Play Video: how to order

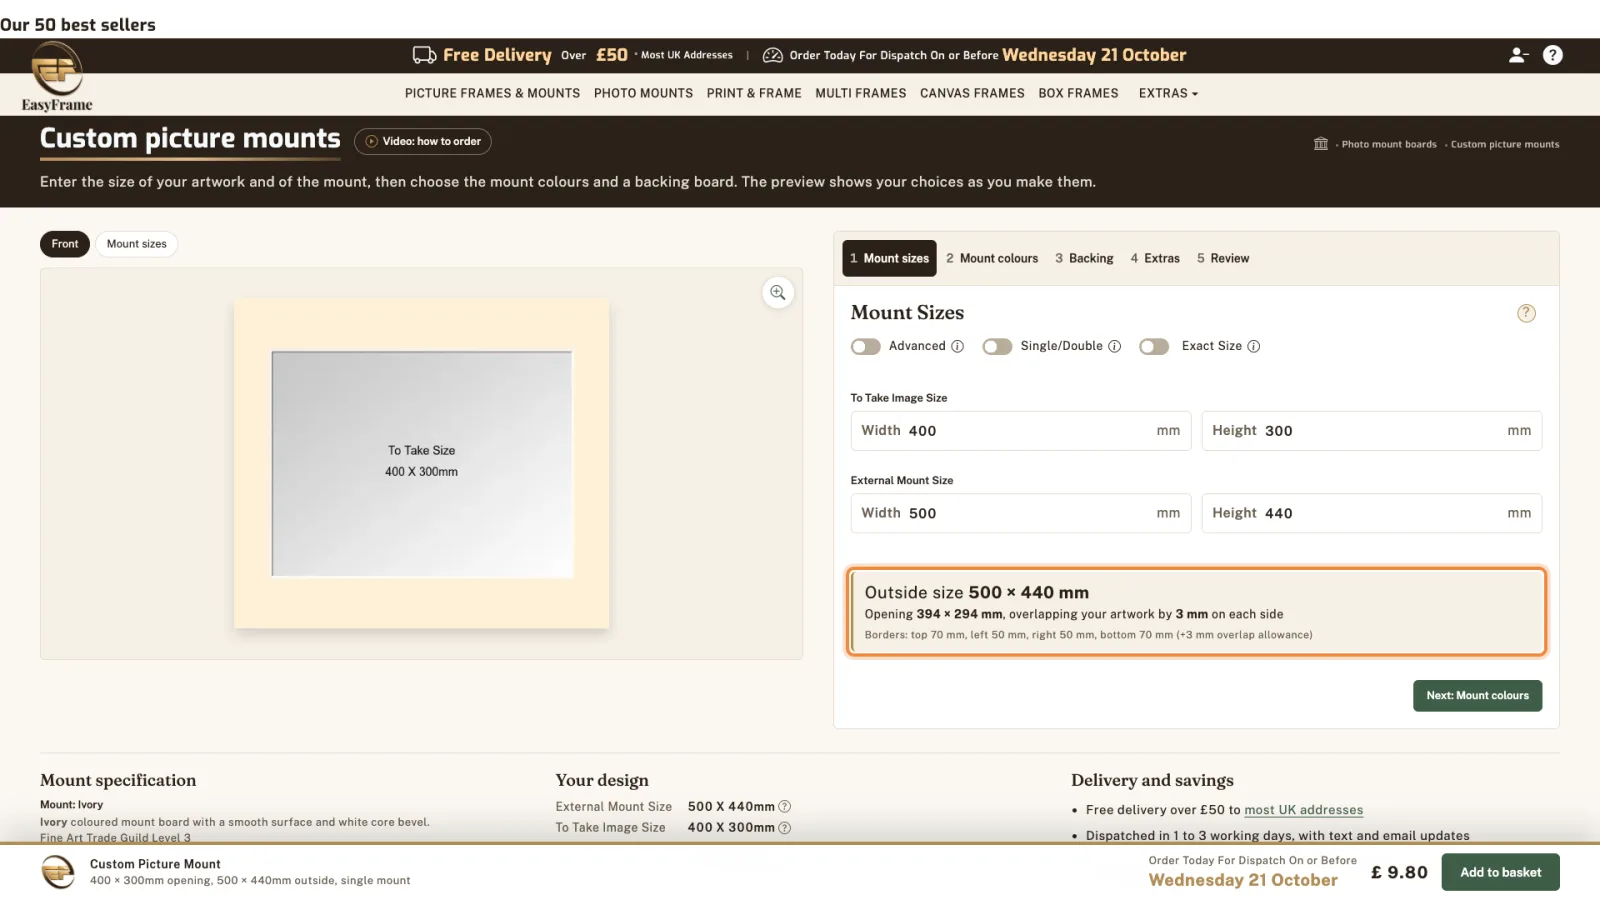(x=423, y=141)
